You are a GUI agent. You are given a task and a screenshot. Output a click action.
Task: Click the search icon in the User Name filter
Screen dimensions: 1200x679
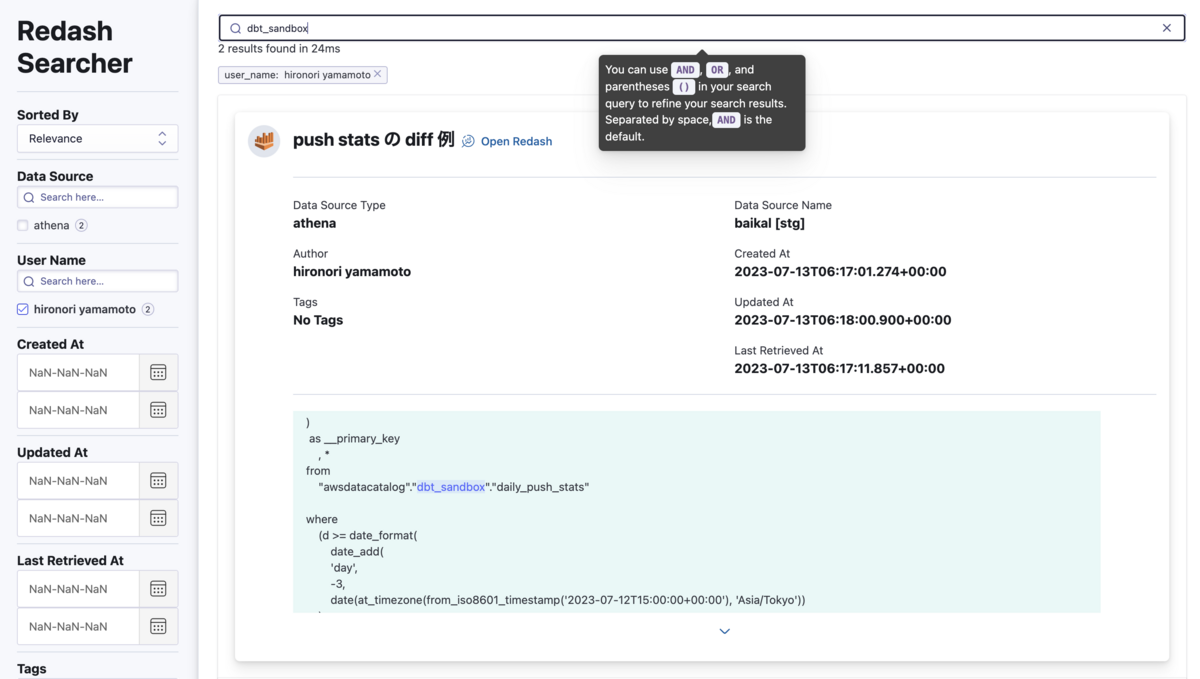pyautogui.click(x=28, y=281)
